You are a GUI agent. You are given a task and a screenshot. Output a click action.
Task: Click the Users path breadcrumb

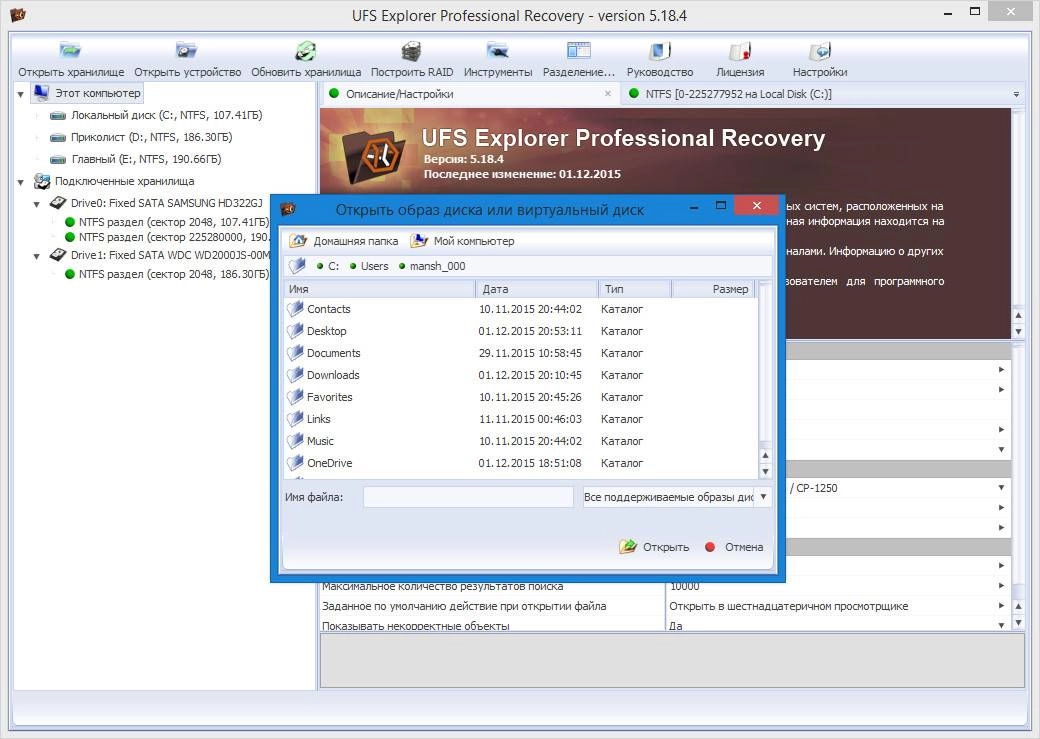point(369,266)
